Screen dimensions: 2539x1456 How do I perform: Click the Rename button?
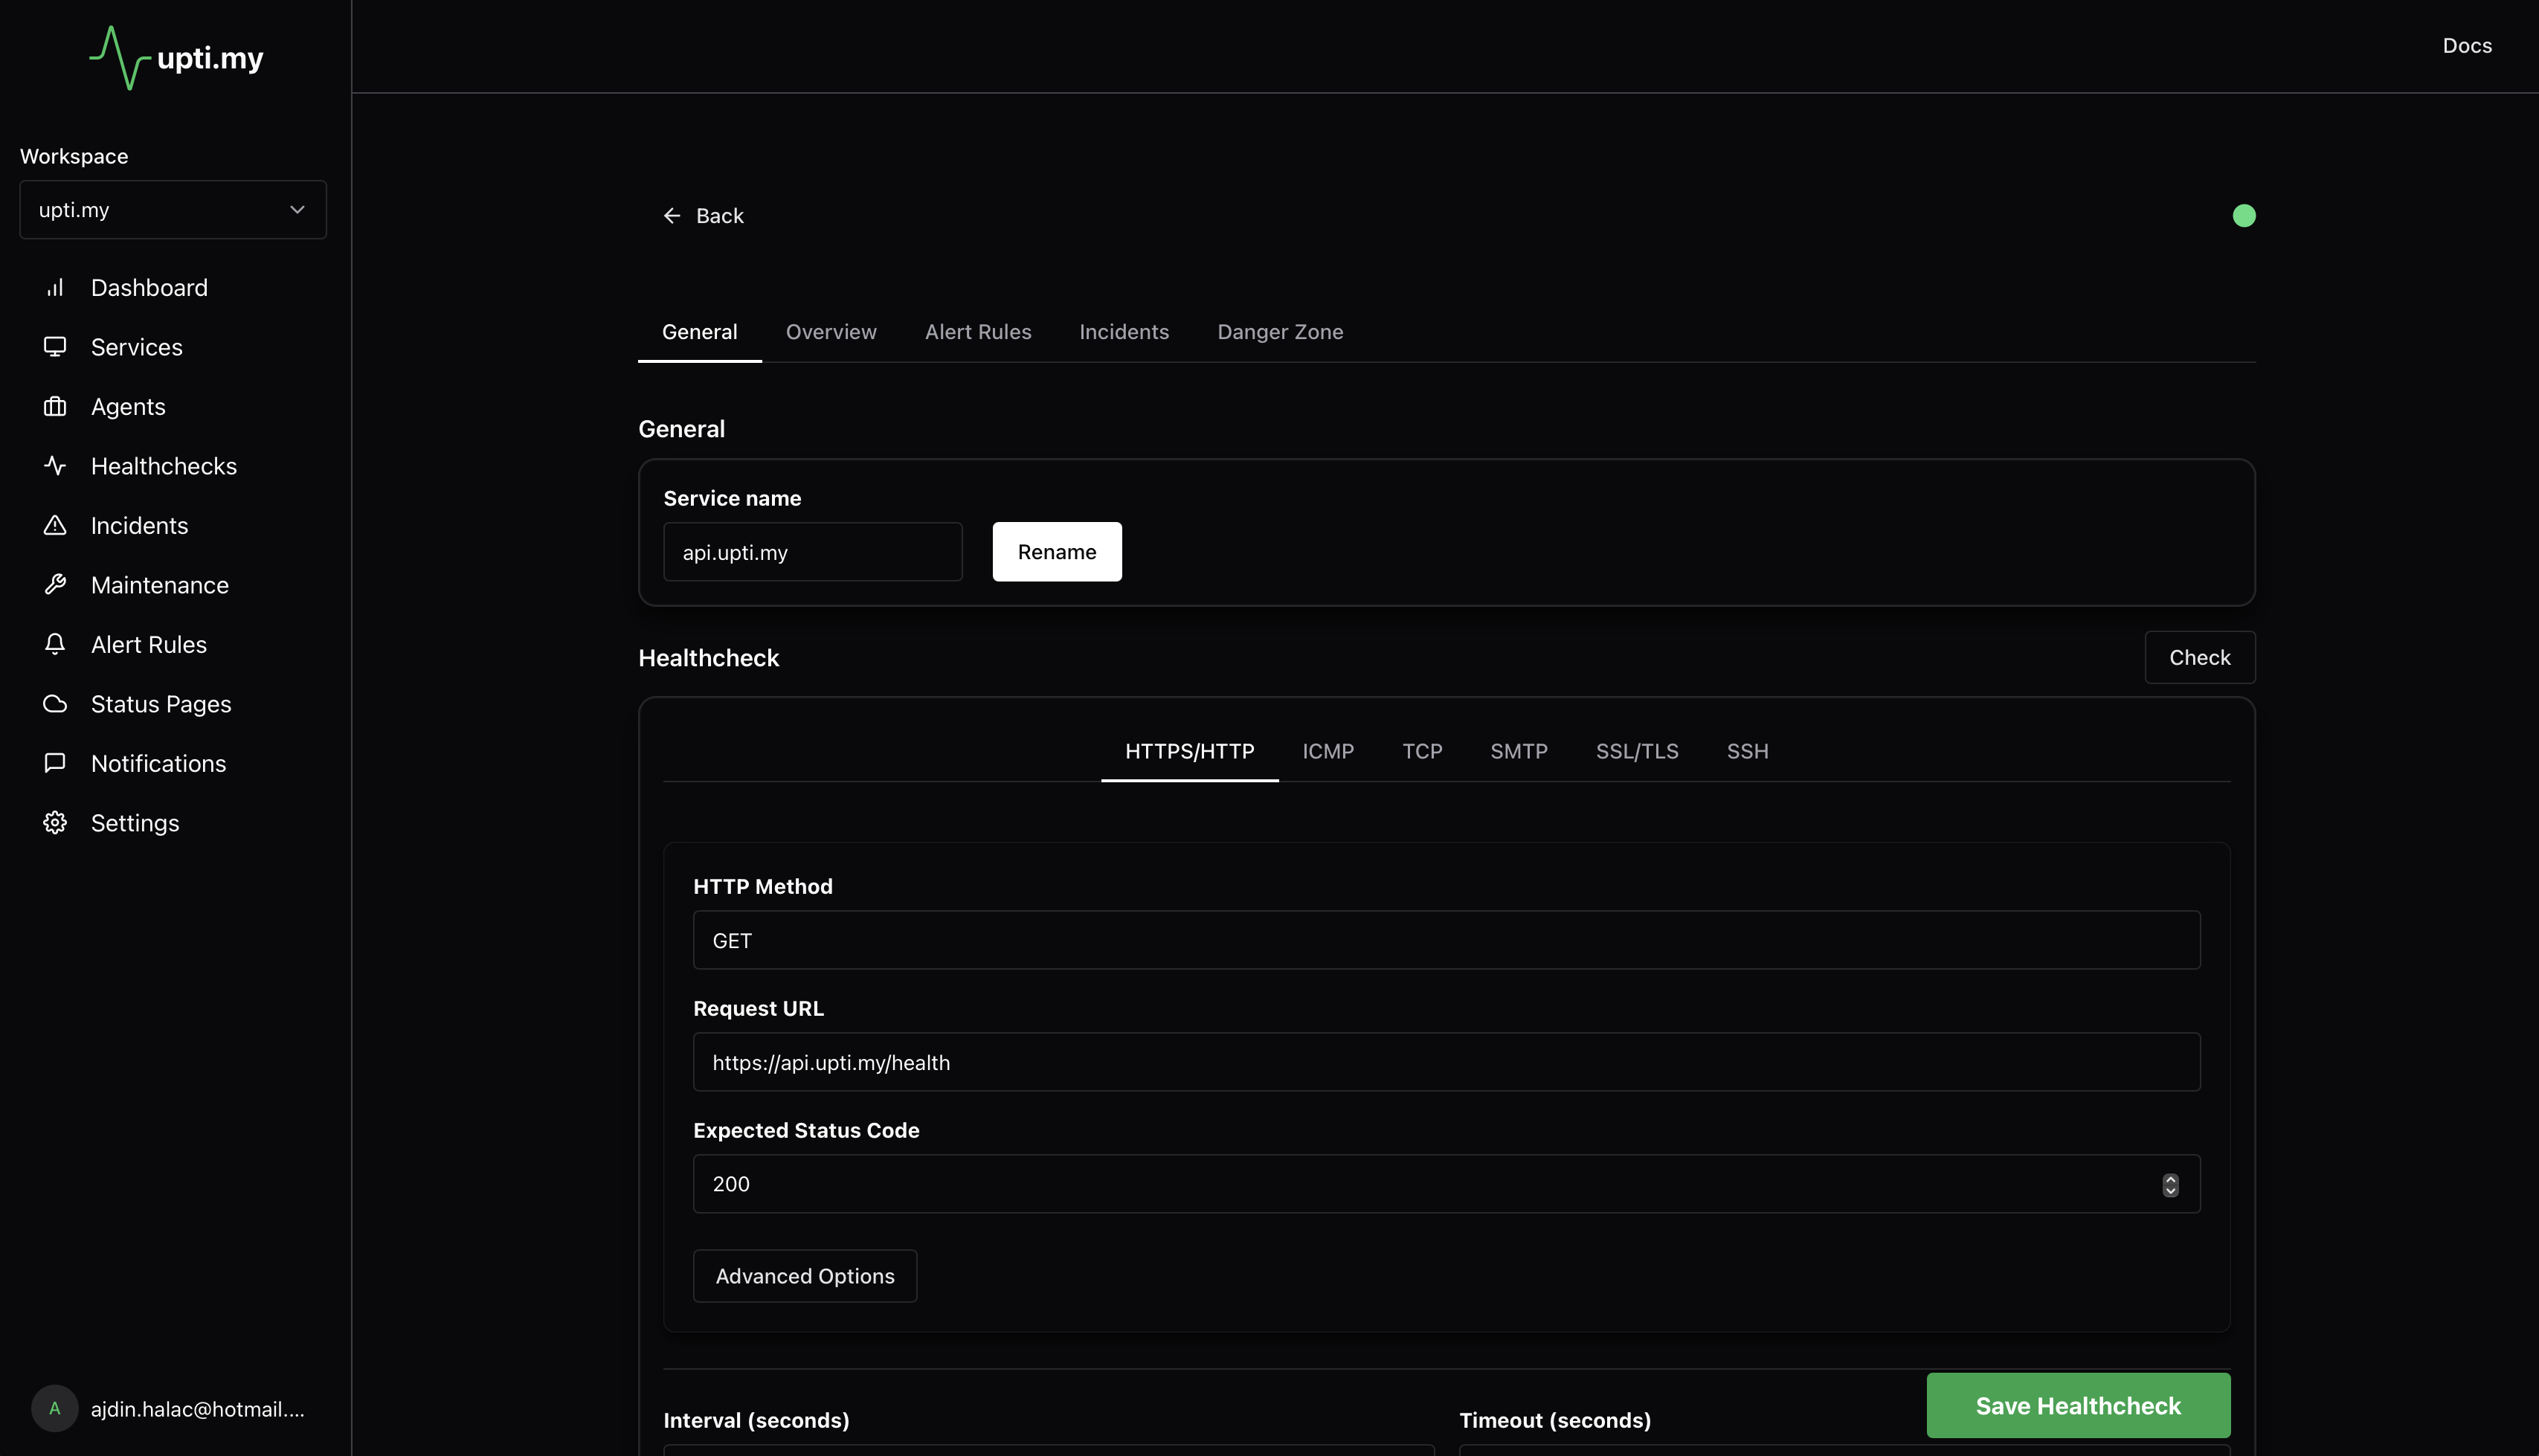tap(1056, 552)
